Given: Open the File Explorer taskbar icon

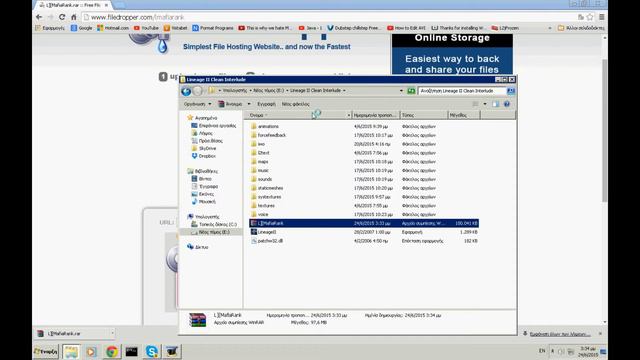Looking at the screenshot, I should [x=71, y=351].
